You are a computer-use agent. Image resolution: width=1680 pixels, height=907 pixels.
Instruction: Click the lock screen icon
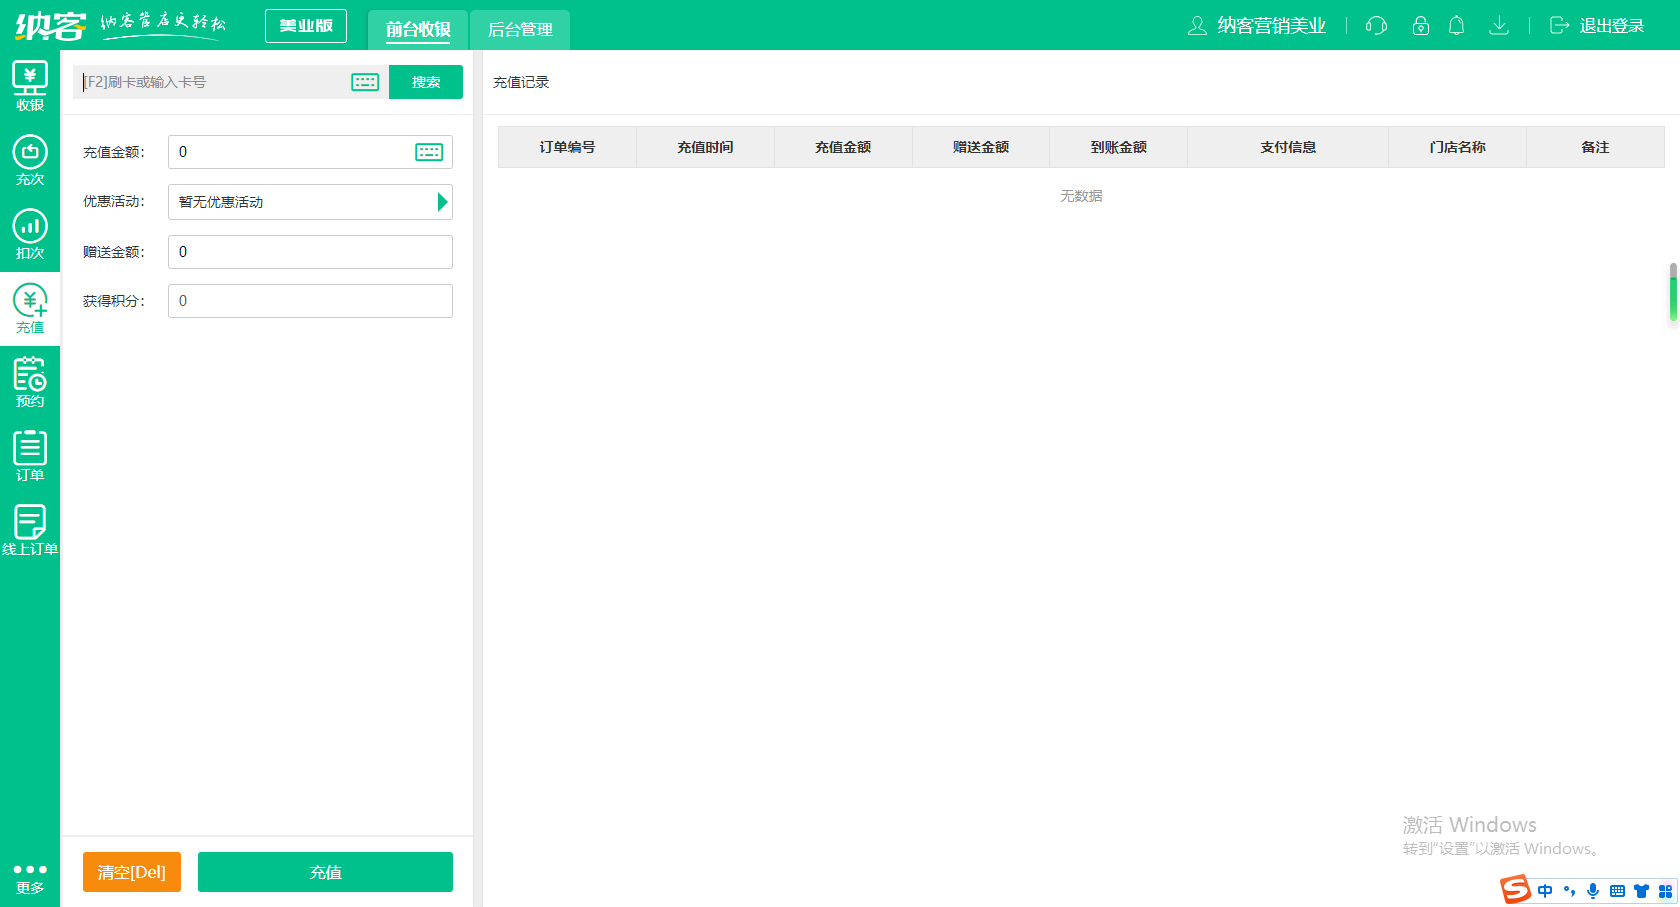pos(1420,26)
